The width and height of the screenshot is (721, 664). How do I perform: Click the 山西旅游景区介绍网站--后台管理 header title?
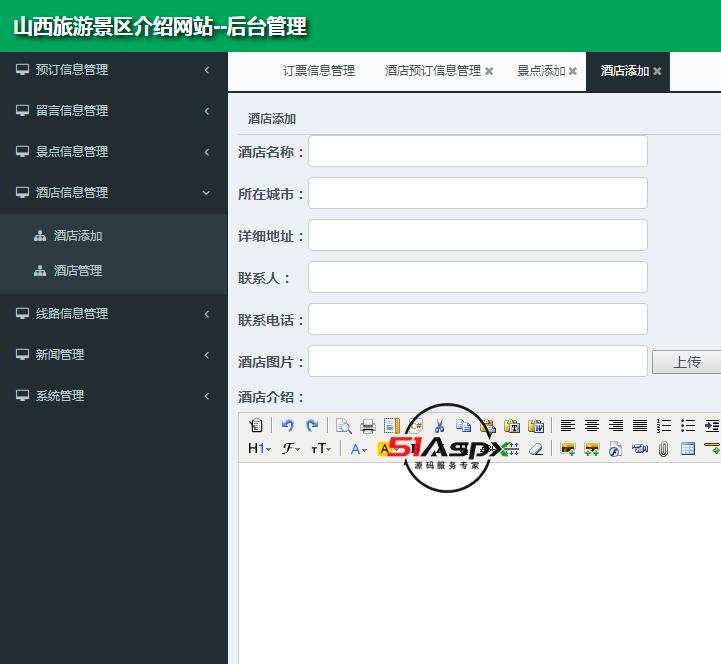[160, 26]
